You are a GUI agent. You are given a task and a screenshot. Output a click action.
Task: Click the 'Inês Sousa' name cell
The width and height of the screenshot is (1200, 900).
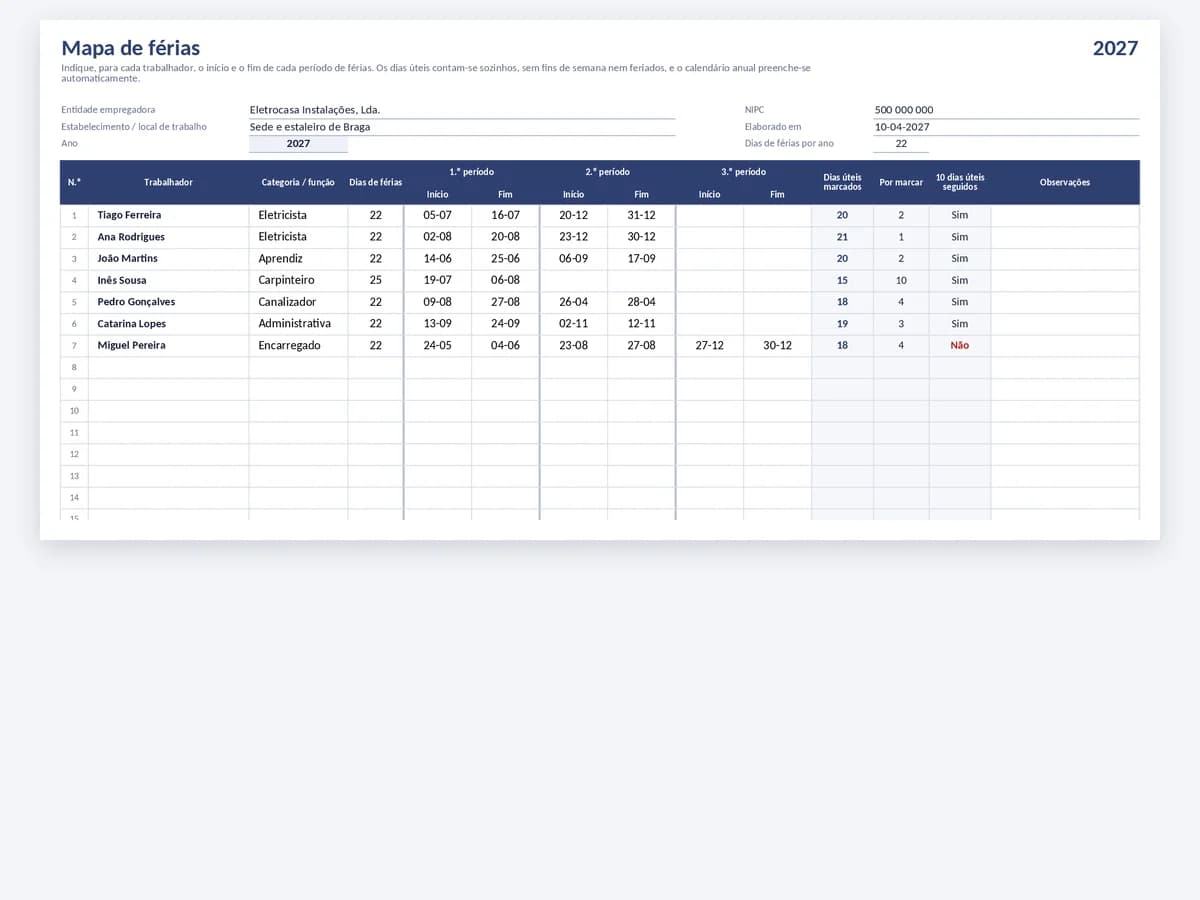point(168,281)
